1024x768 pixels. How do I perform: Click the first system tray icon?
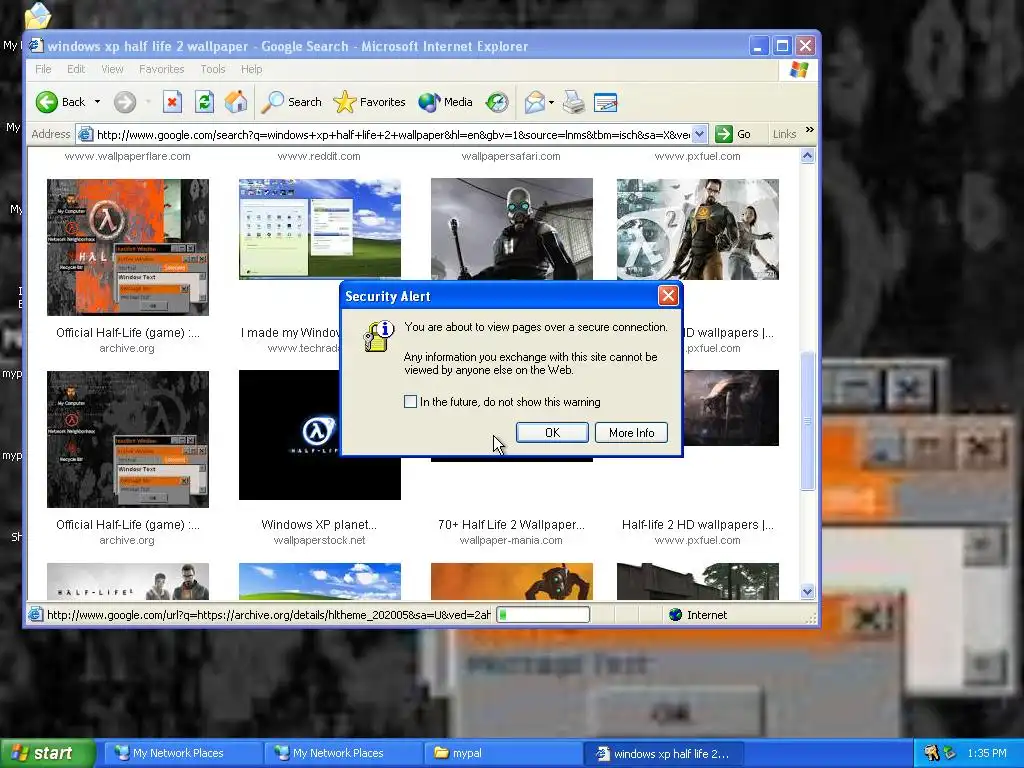click(x=931, y=753)
